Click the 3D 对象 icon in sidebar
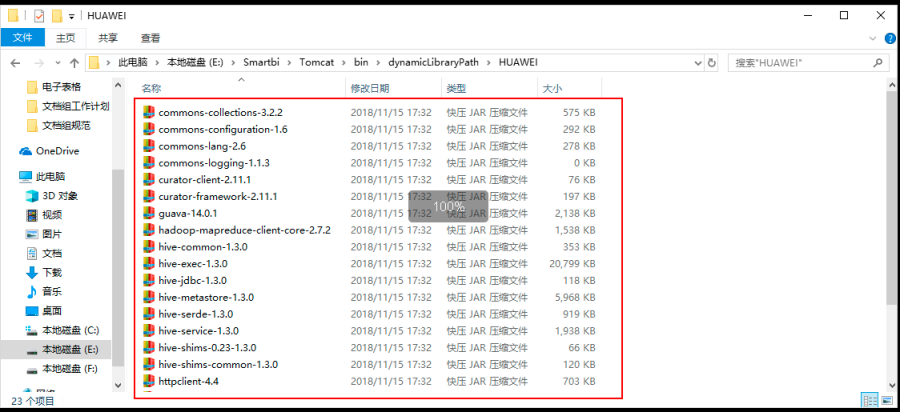The width and height of the screenshot is (900, 412). [x=32, y=196]
